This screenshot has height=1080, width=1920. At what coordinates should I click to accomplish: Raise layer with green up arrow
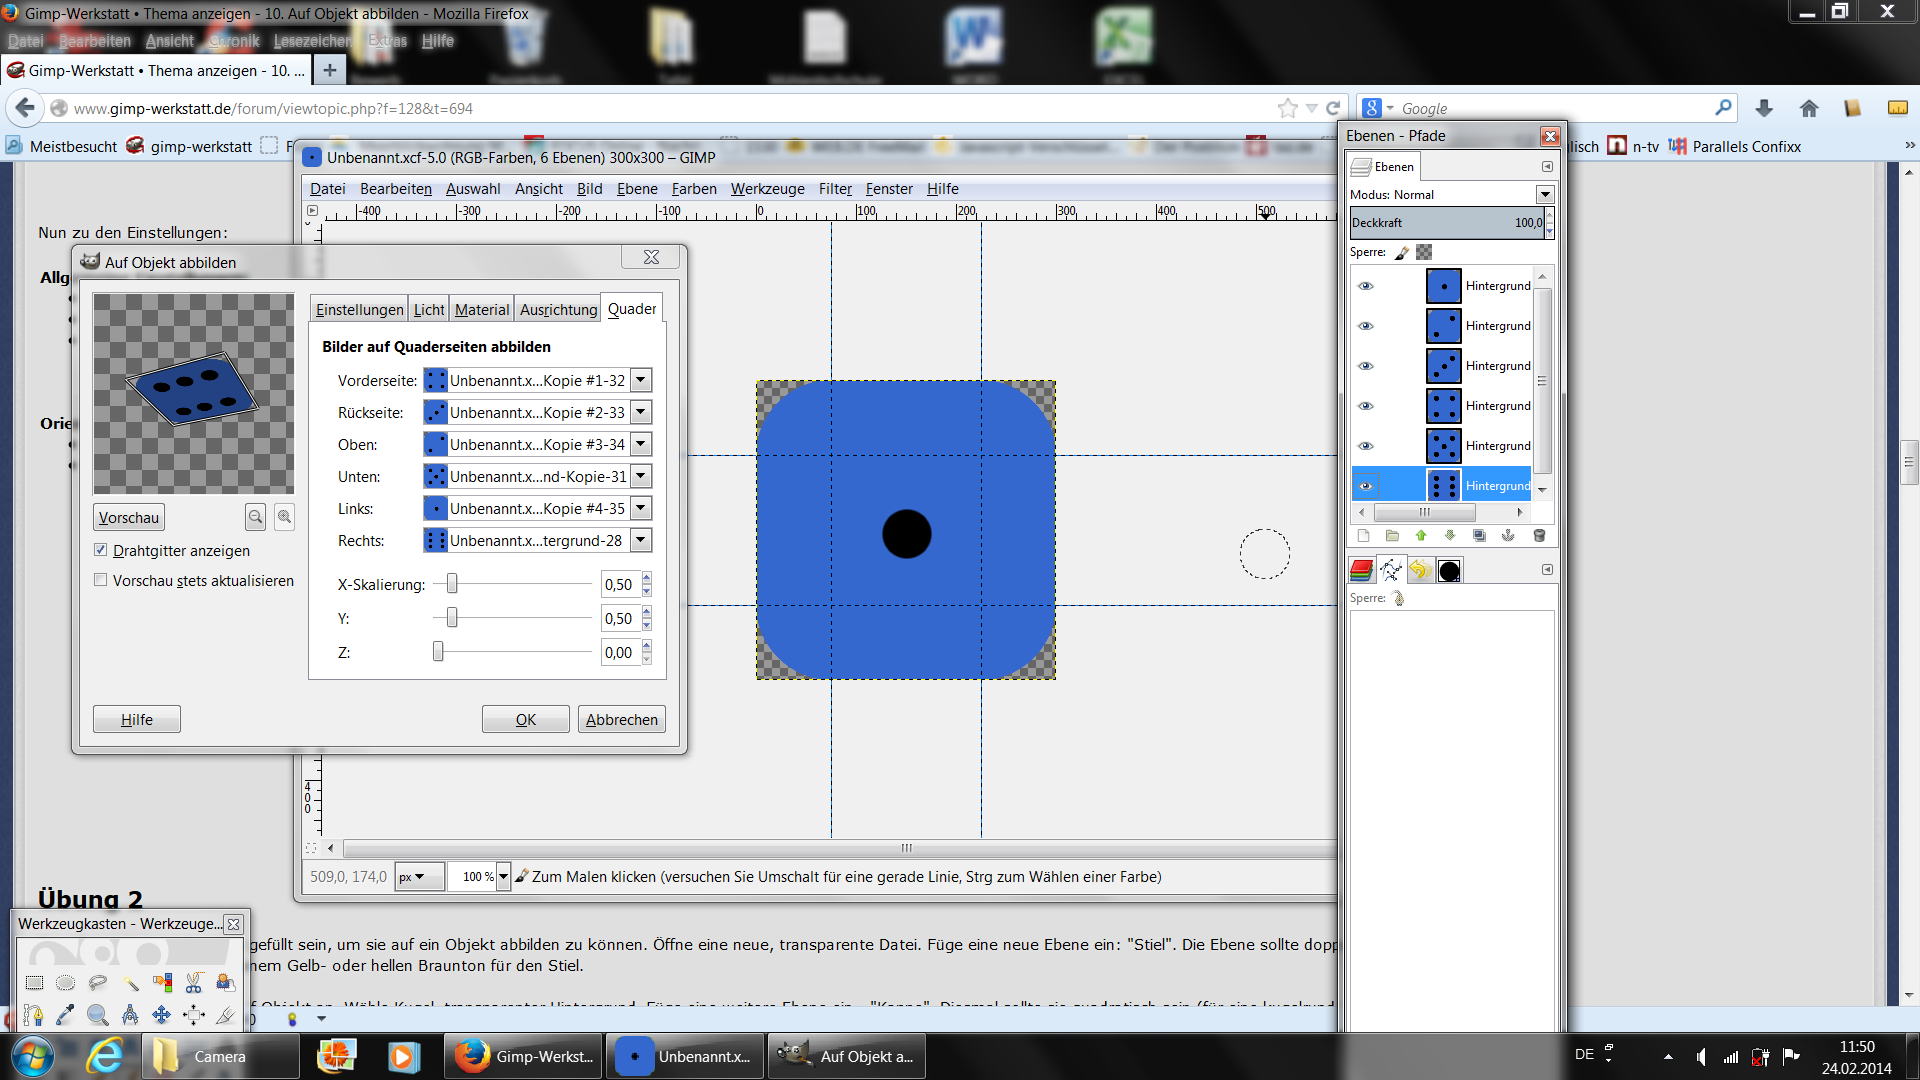pos(1421,536)
